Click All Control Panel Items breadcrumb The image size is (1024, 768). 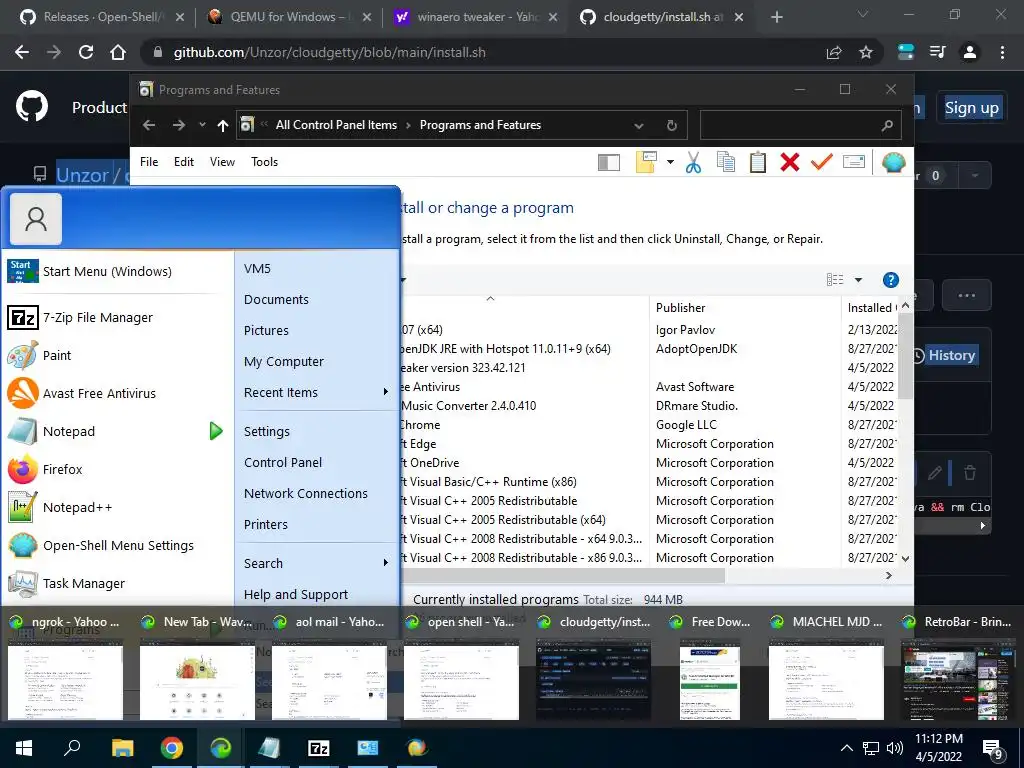coord(336,125)
